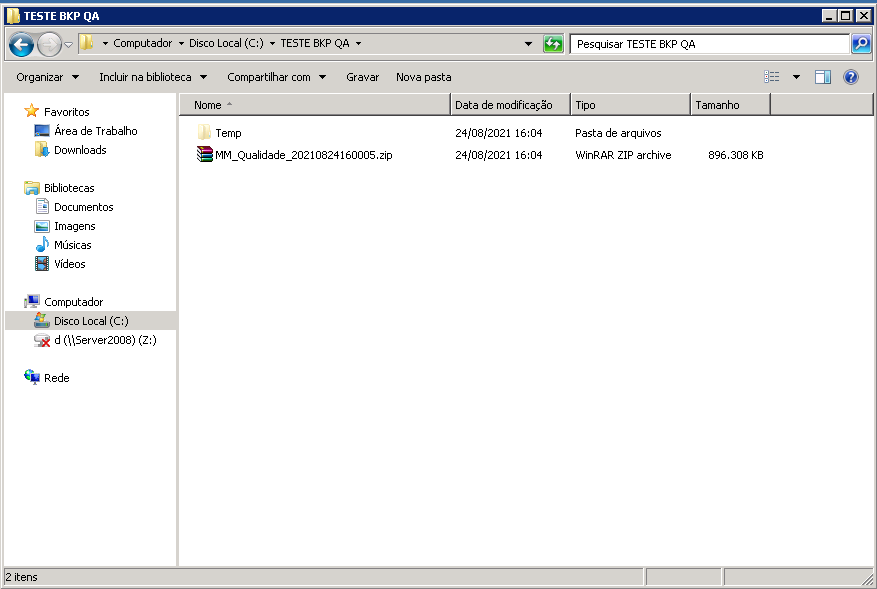Sort by the Data de modificação column
This screenshot has width=877, height=589.
point(510,105)
